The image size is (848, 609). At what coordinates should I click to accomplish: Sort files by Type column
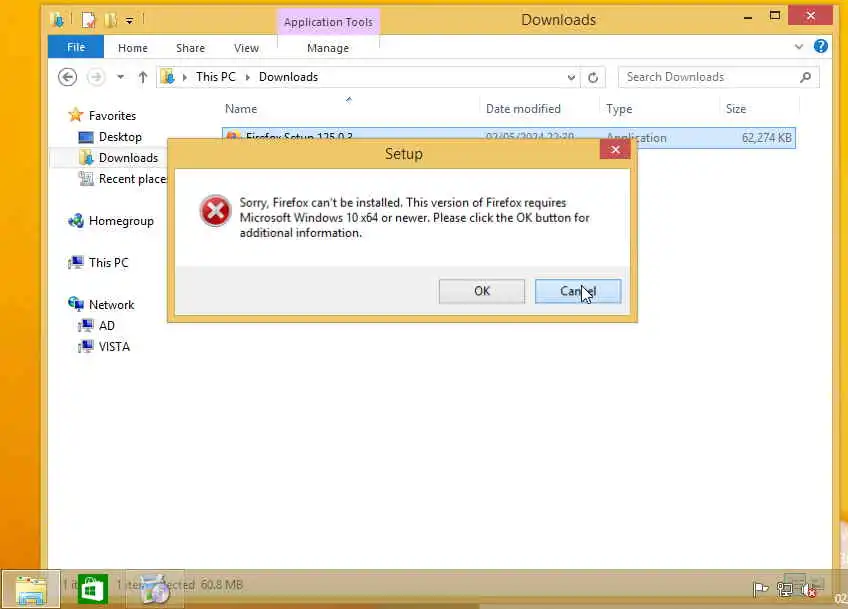(619, 109)
